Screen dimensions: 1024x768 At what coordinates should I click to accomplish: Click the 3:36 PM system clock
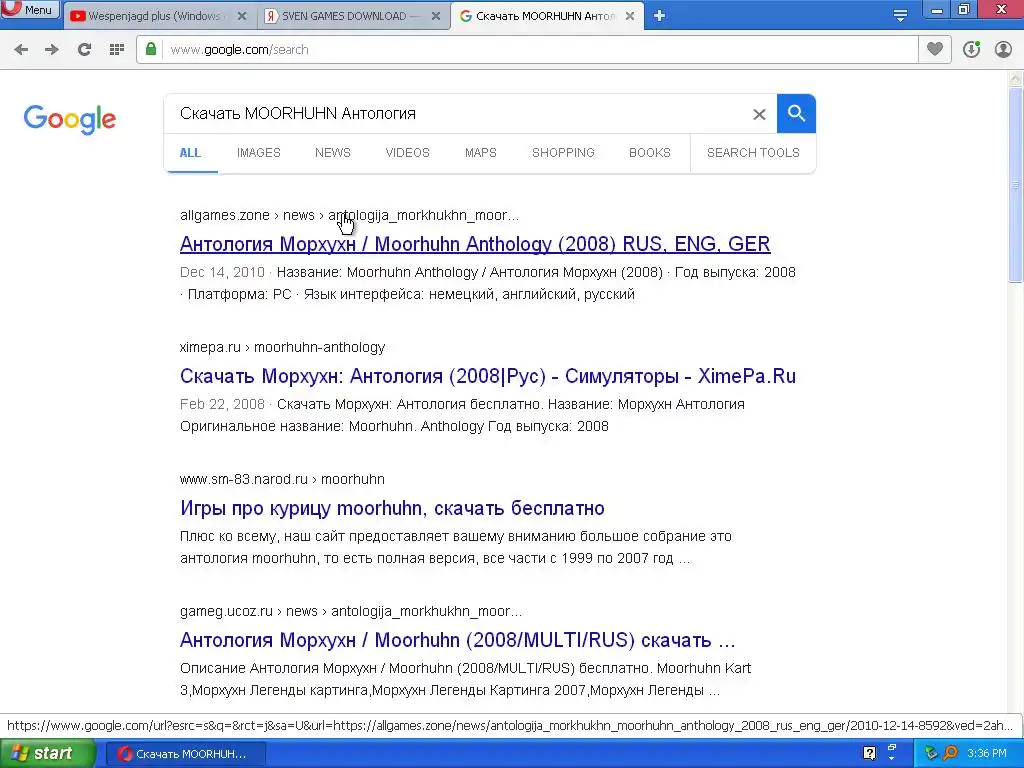pyautogui.click(x=987, y=754)
